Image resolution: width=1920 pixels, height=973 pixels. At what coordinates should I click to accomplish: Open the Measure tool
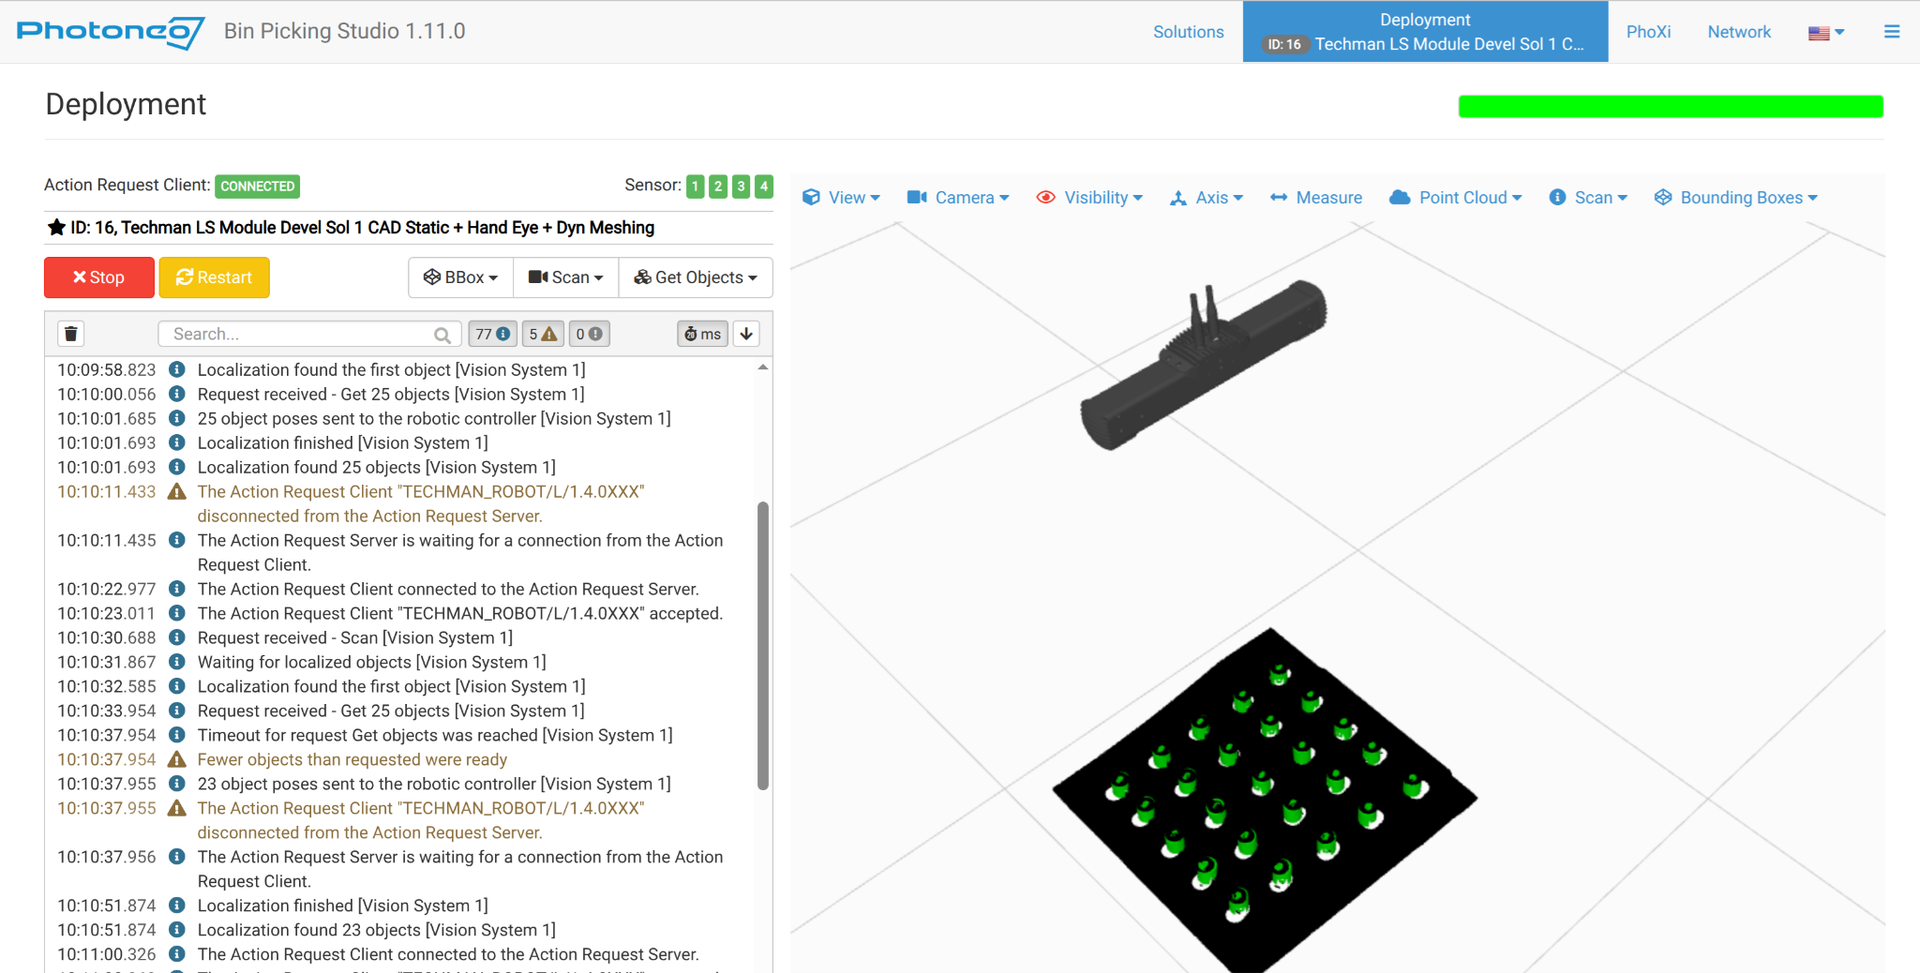click(x=1315, y=198)
